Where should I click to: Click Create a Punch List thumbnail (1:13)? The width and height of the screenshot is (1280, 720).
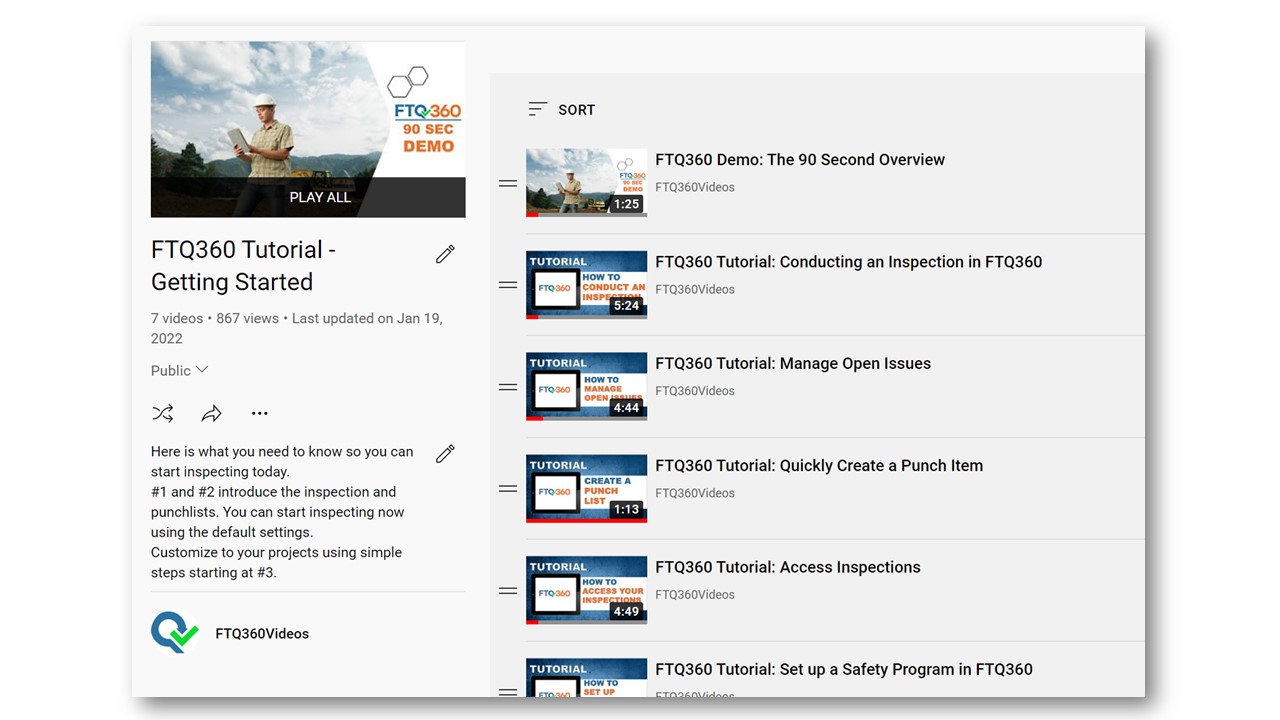(586, 489)
